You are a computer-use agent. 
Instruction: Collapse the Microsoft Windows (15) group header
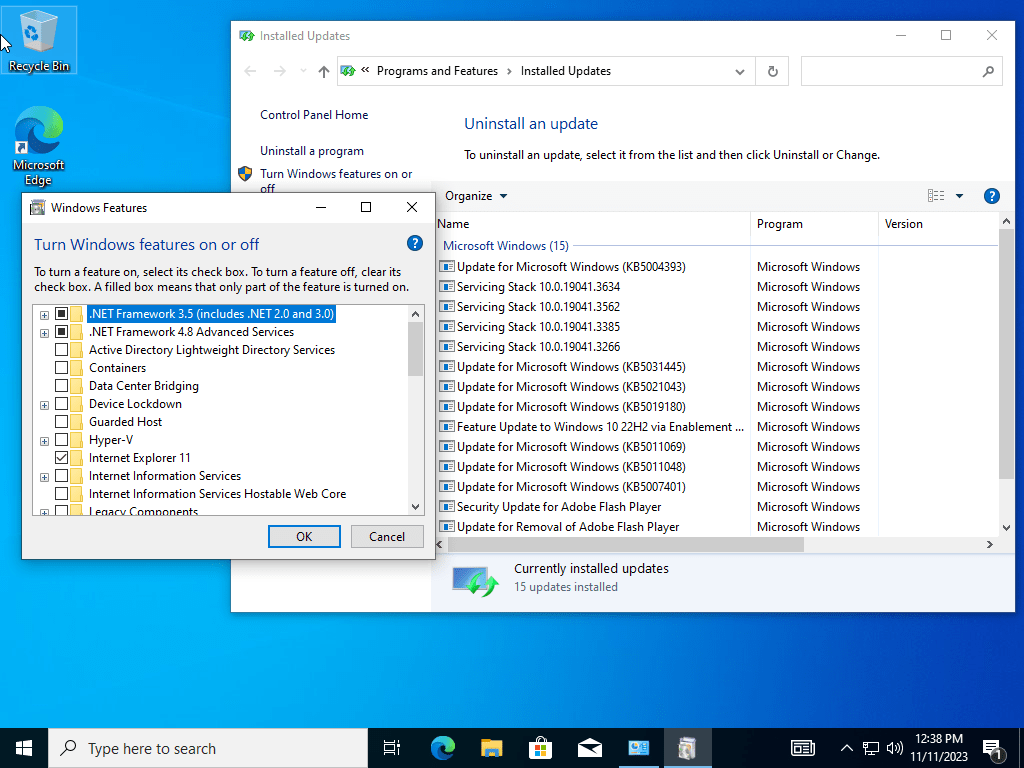point(505,246)
